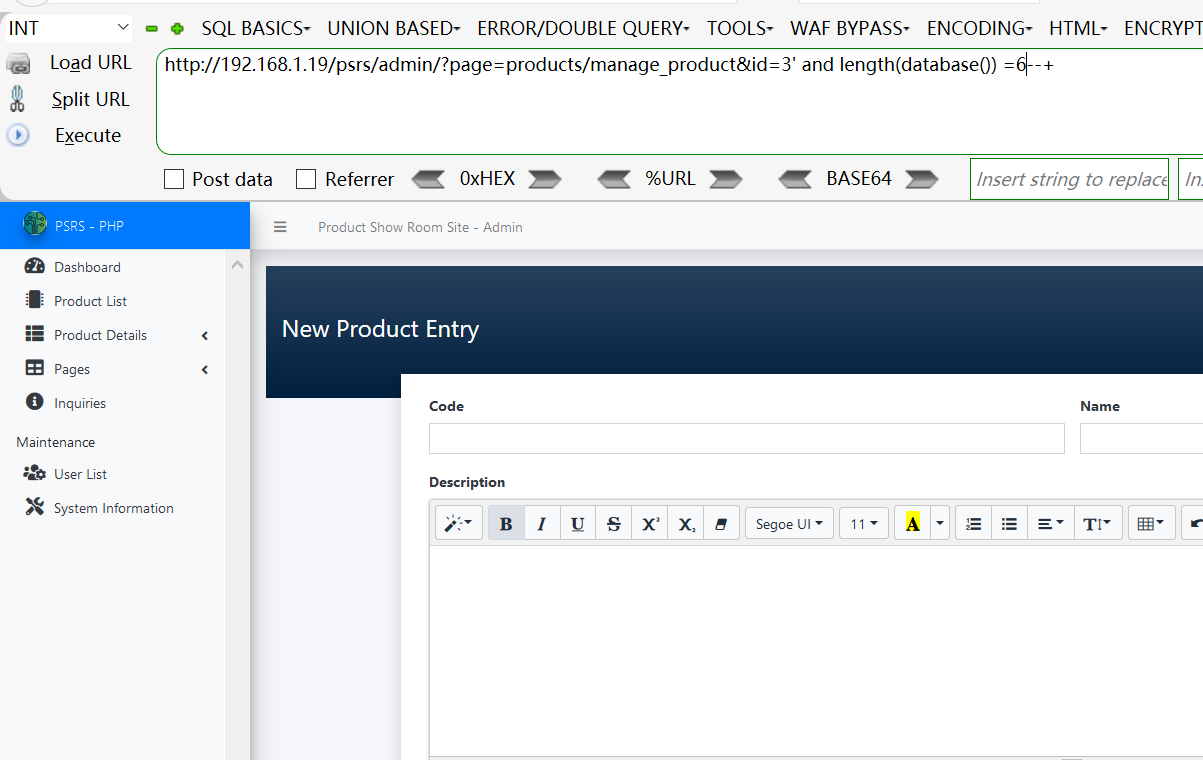Click the Split URL icon
Screen dimensions: 1203x760
point(18,99)
